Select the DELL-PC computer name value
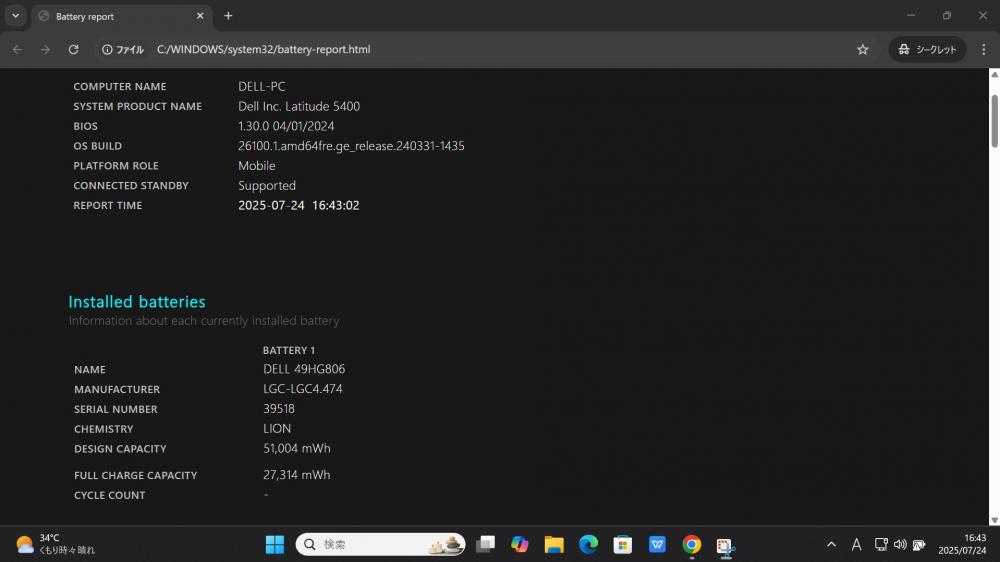Screen dimensions: 1000x562 (x=261, y=86)
